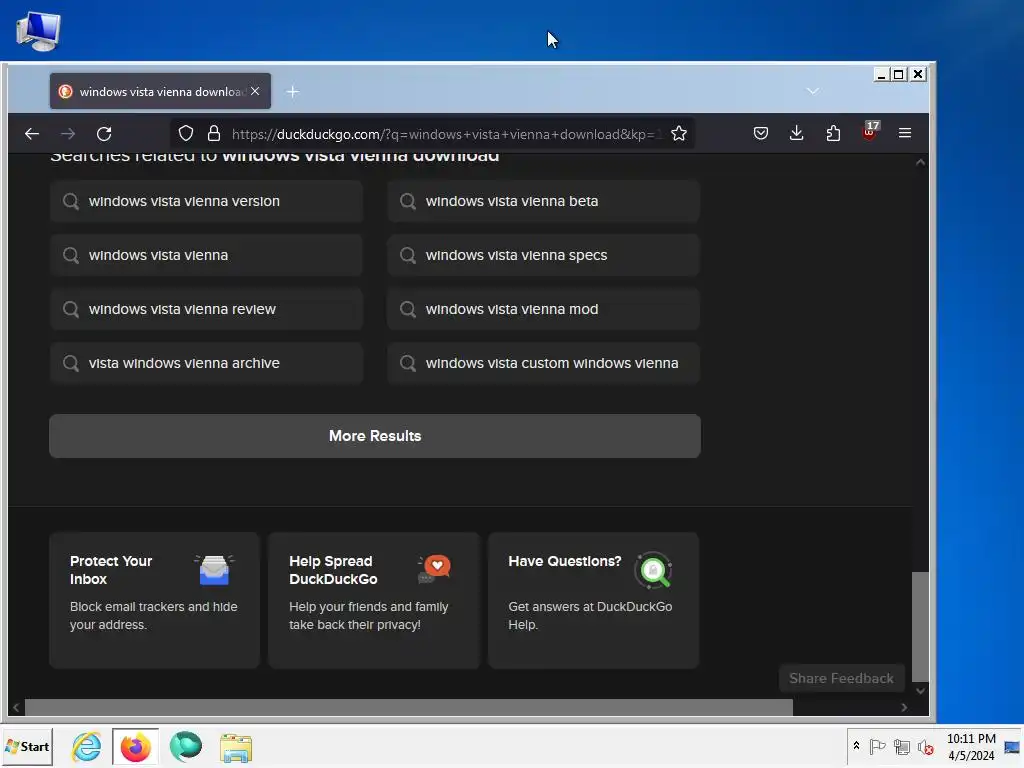Load More Results

tap(375, 436)
